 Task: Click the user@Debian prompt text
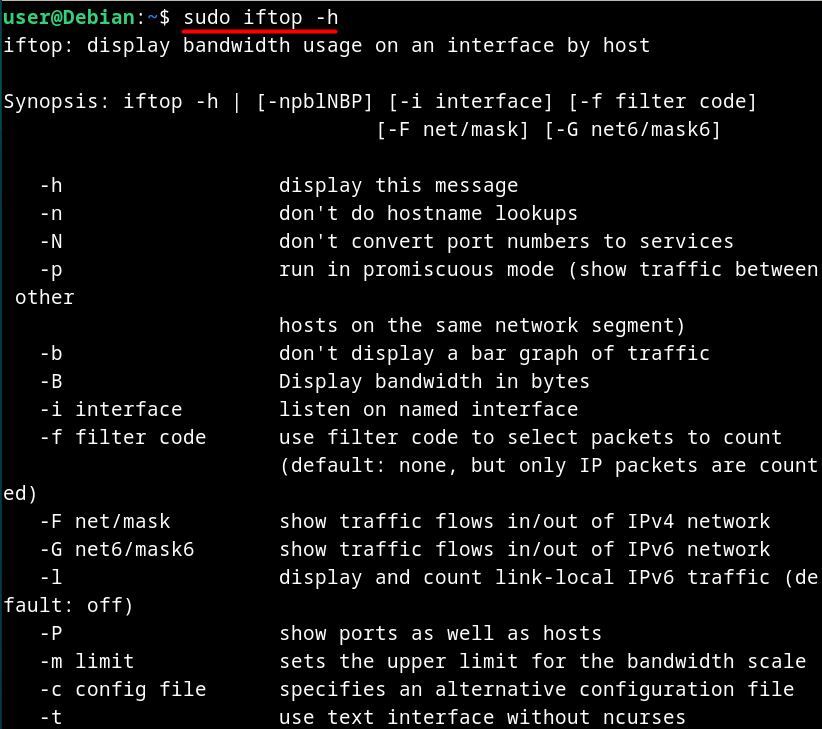69,18
